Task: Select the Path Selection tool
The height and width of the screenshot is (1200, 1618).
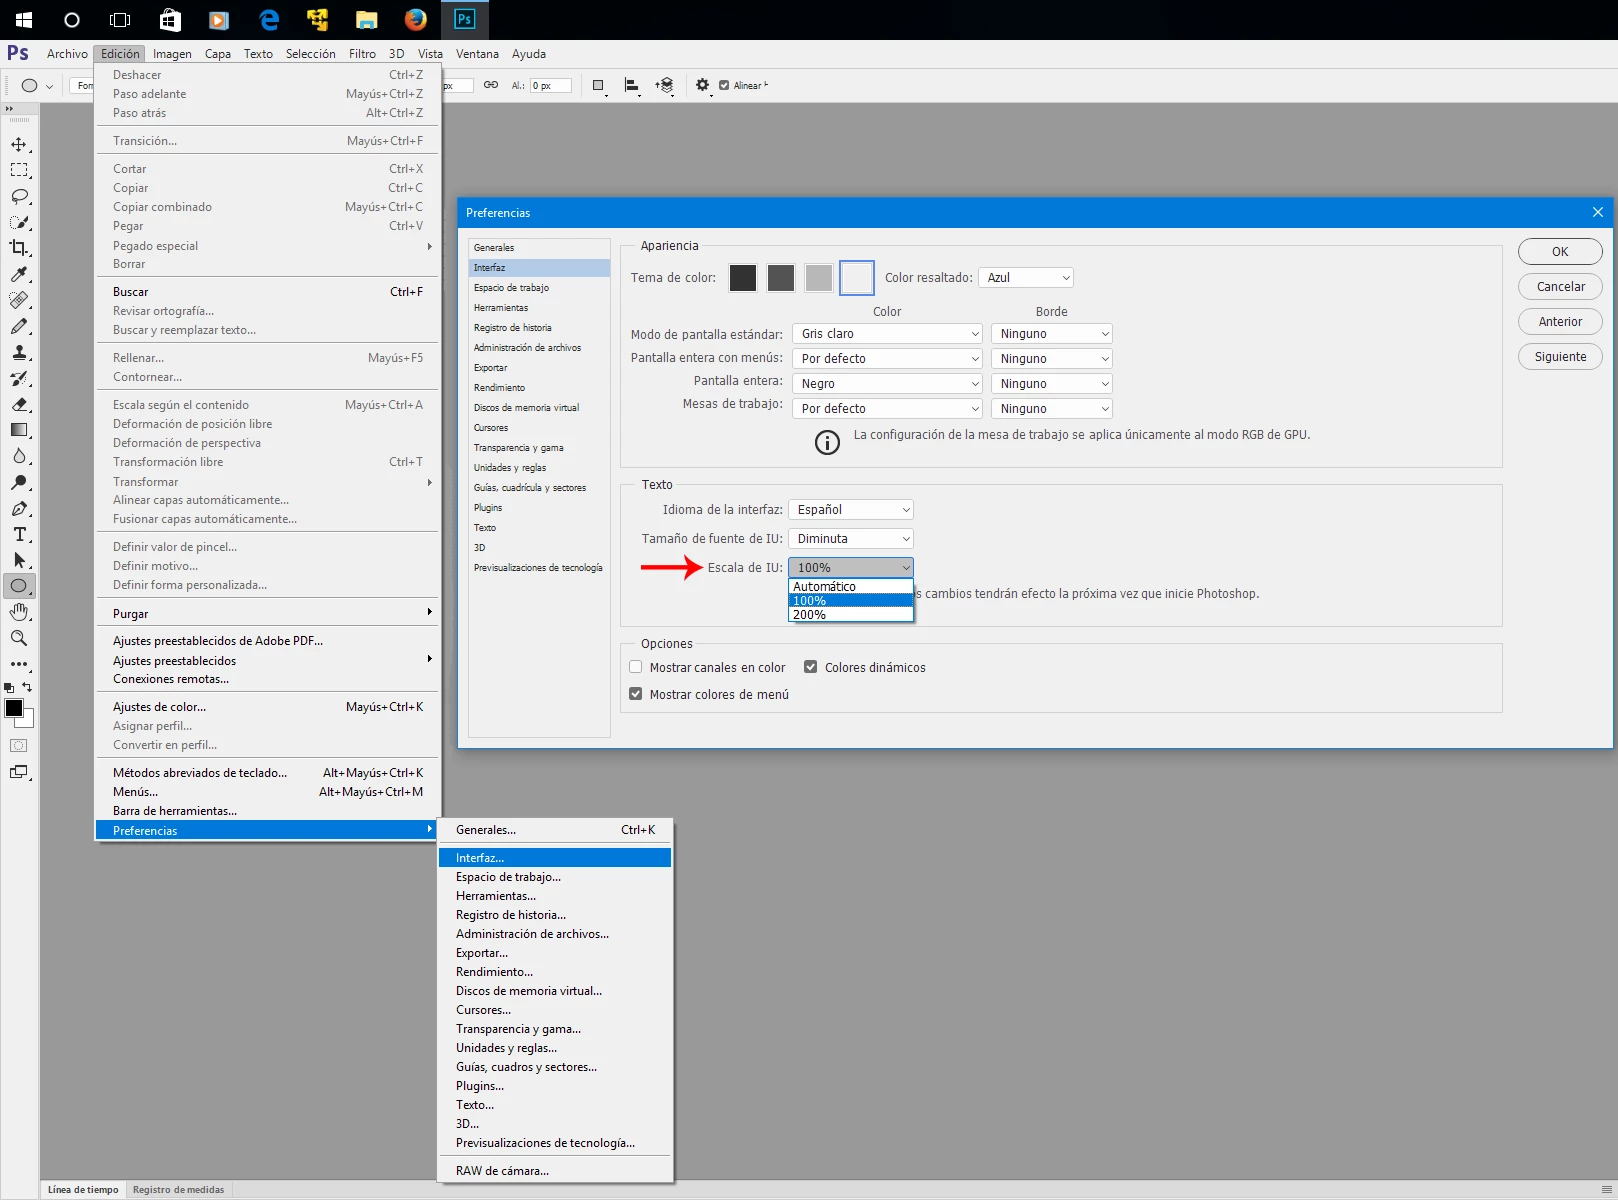Action: pyautogui.click(x=19, y=560)
